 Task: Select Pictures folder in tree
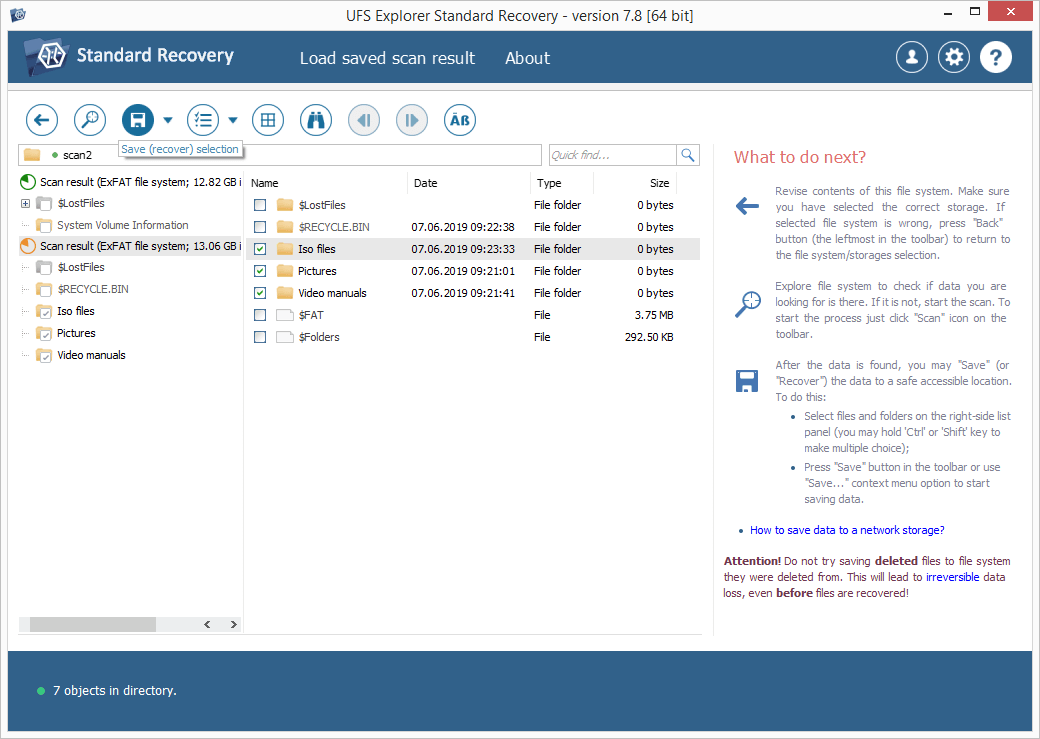coord(76,333)
